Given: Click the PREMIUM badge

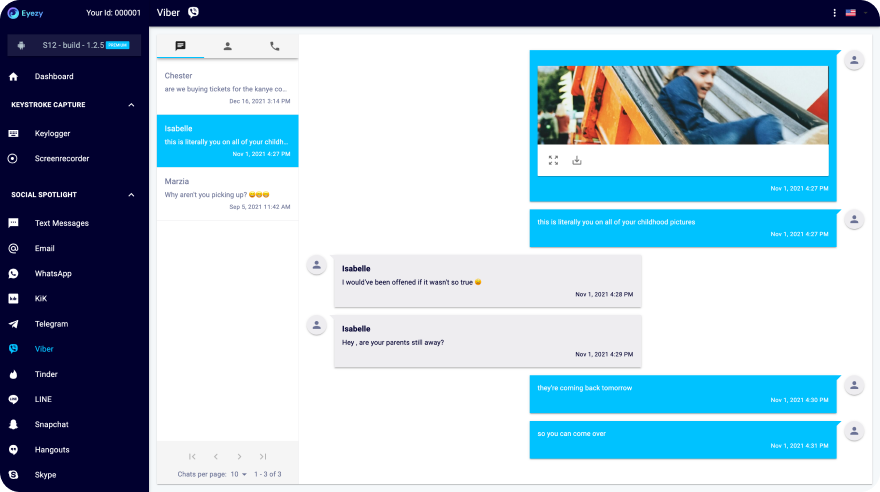Looking at the screenshot, I should (x=118, y=45).
